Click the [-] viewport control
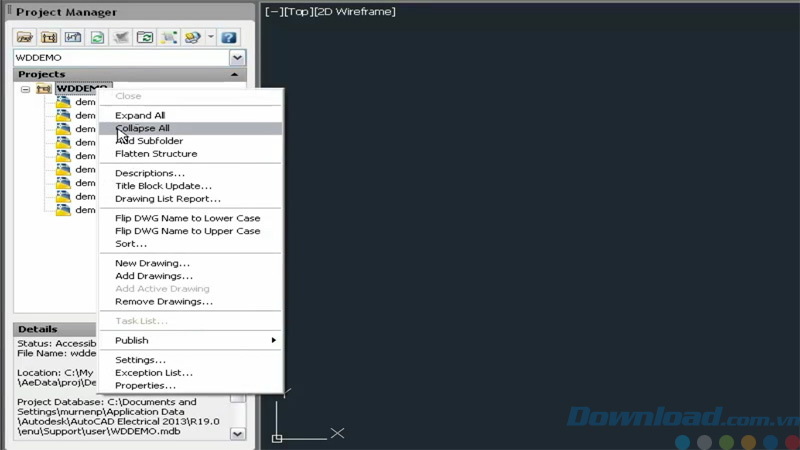The image size is (800, 450). click(x=273, y=11)
